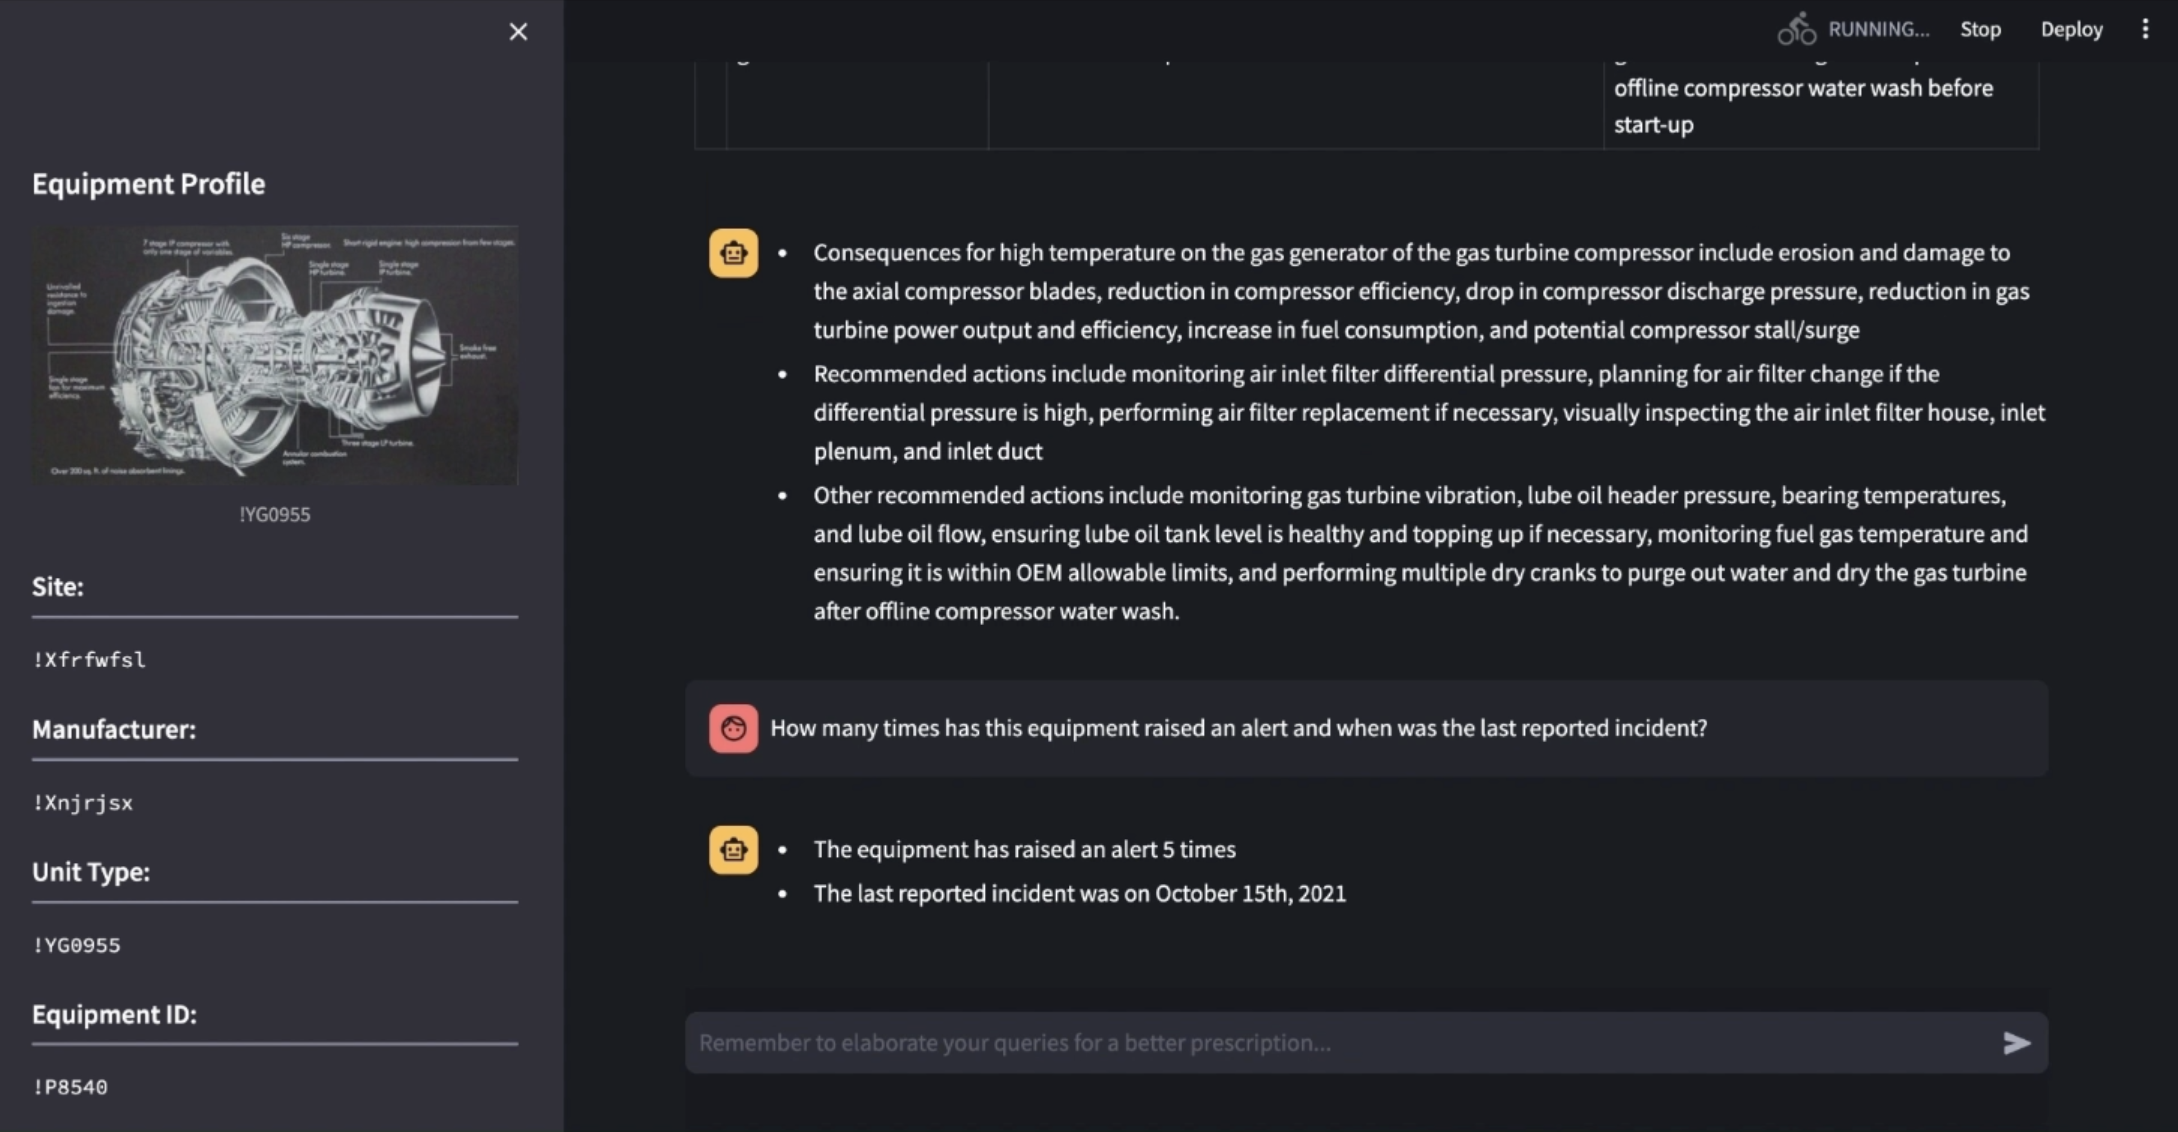The height and width of the screenshot is (1132, 2178).
Task: Click the bot avatar beside the alert count reply
Action: (733, 850)
